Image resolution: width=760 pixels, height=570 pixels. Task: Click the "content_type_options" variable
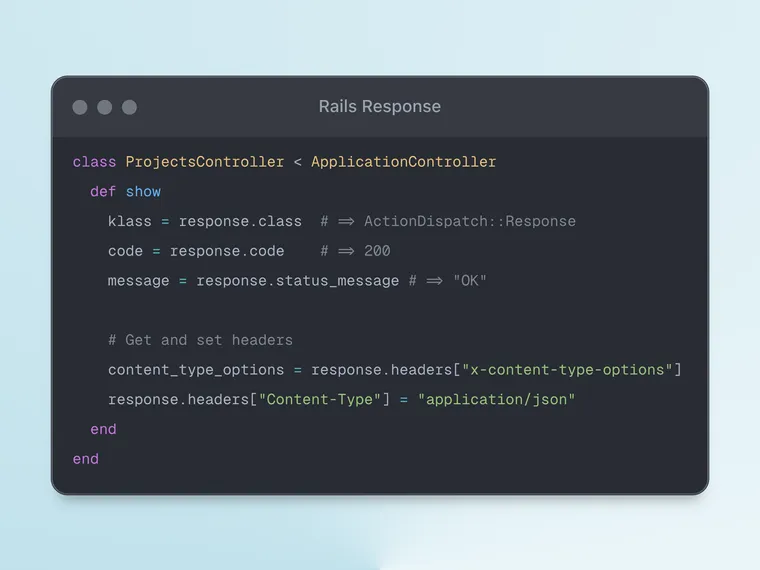196,370
